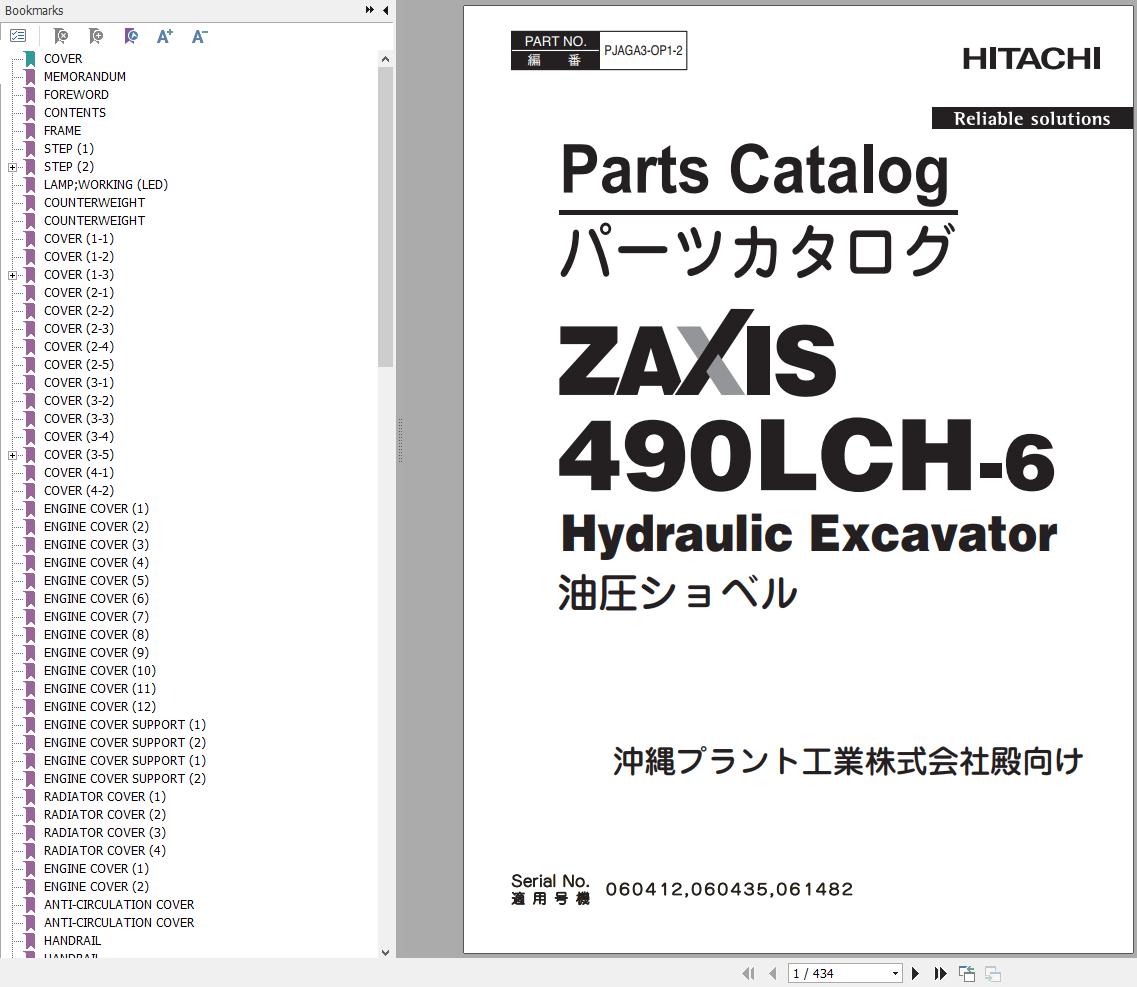Go to the next page

[x=915, y=973]
